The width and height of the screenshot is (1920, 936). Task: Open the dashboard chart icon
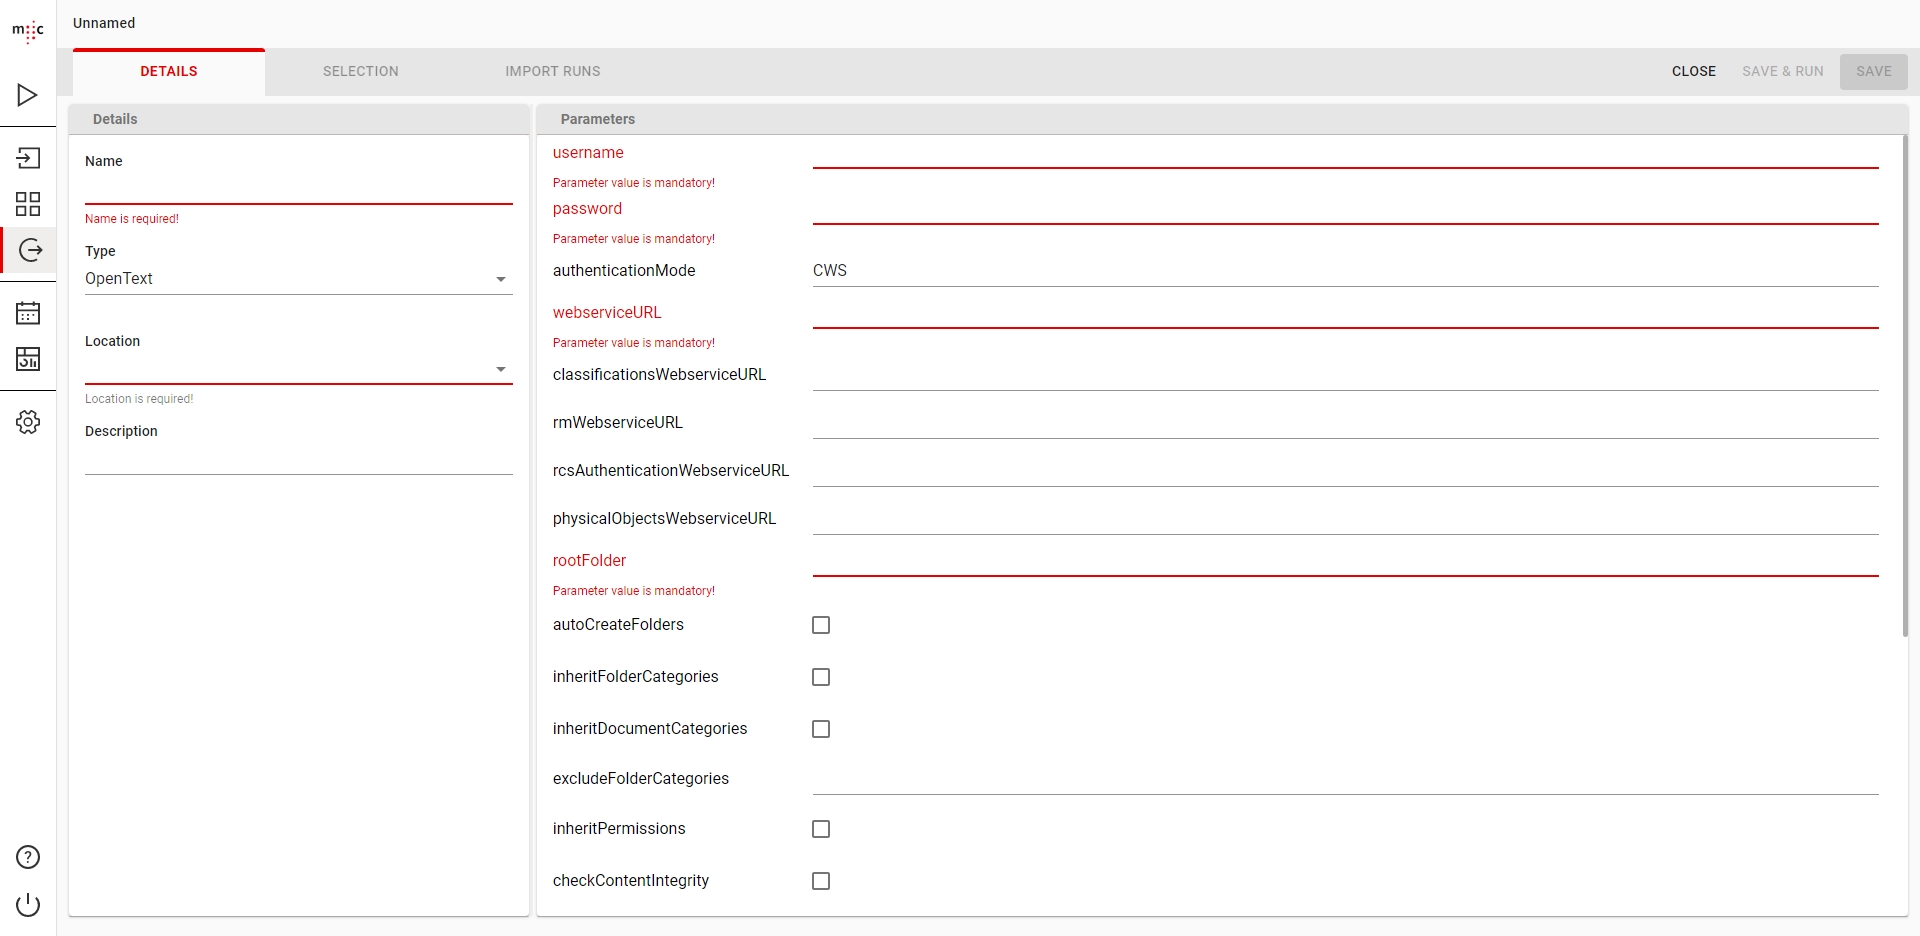click(28, 359)
